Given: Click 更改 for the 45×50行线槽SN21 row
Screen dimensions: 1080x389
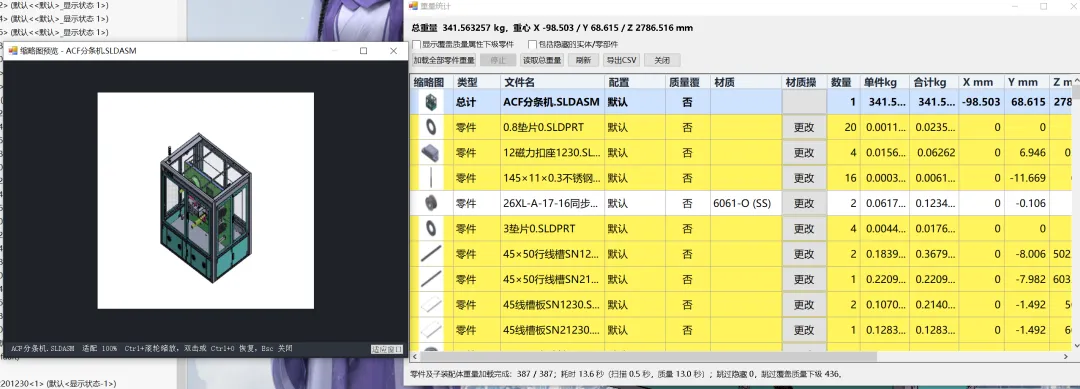Looking at the screenshot, I should coord(804,280).
